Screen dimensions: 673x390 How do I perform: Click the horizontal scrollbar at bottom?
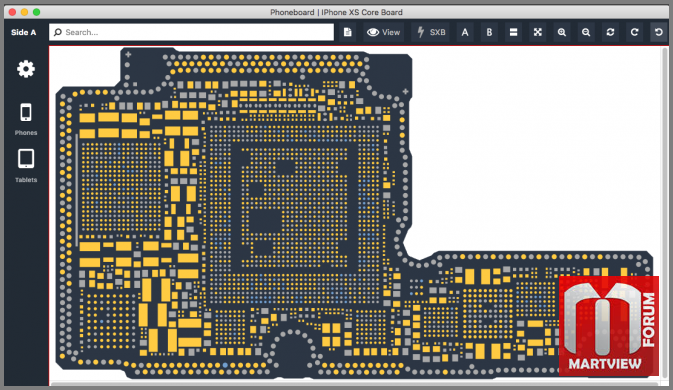point(355,383)
